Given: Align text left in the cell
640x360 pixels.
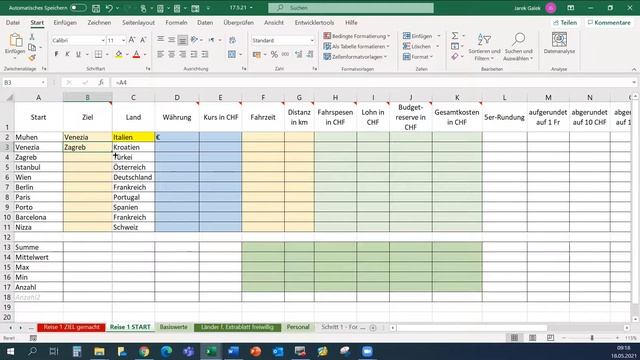Looking at the screenshot, I should click(x=161, y=54).
